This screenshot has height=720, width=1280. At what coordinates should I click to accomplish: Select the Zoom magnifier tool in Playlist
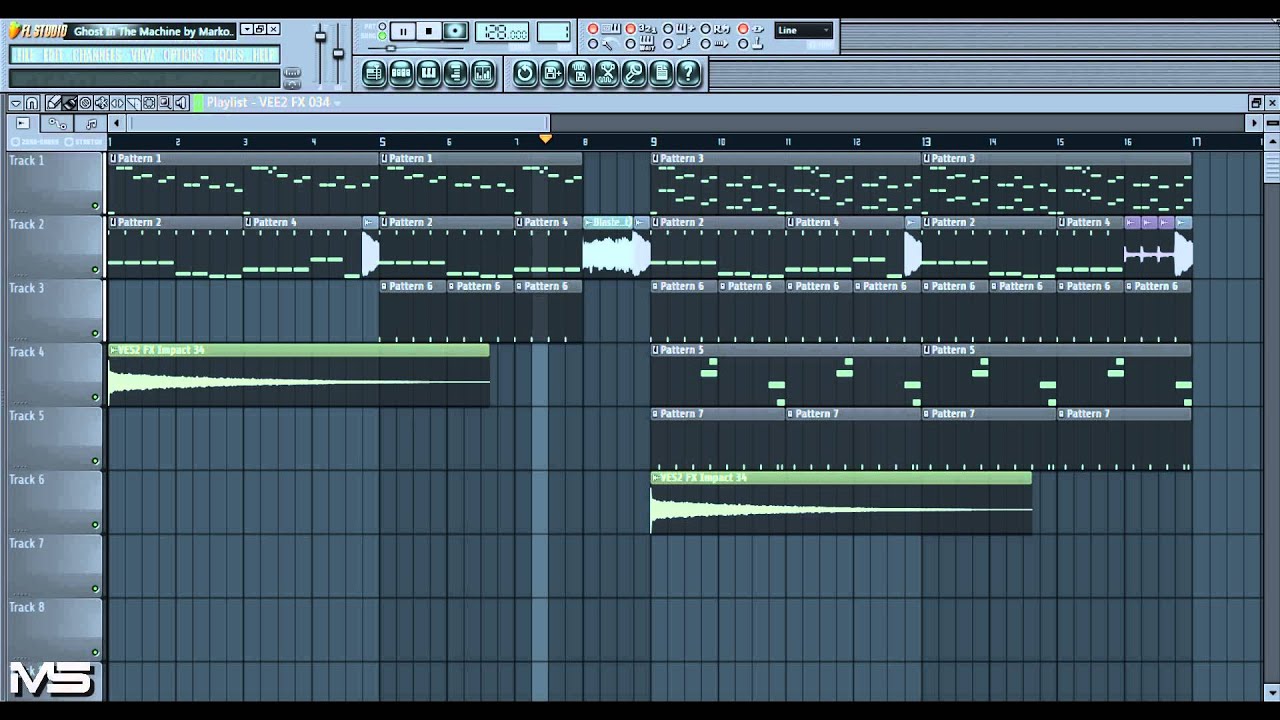(x=165, y=103)
